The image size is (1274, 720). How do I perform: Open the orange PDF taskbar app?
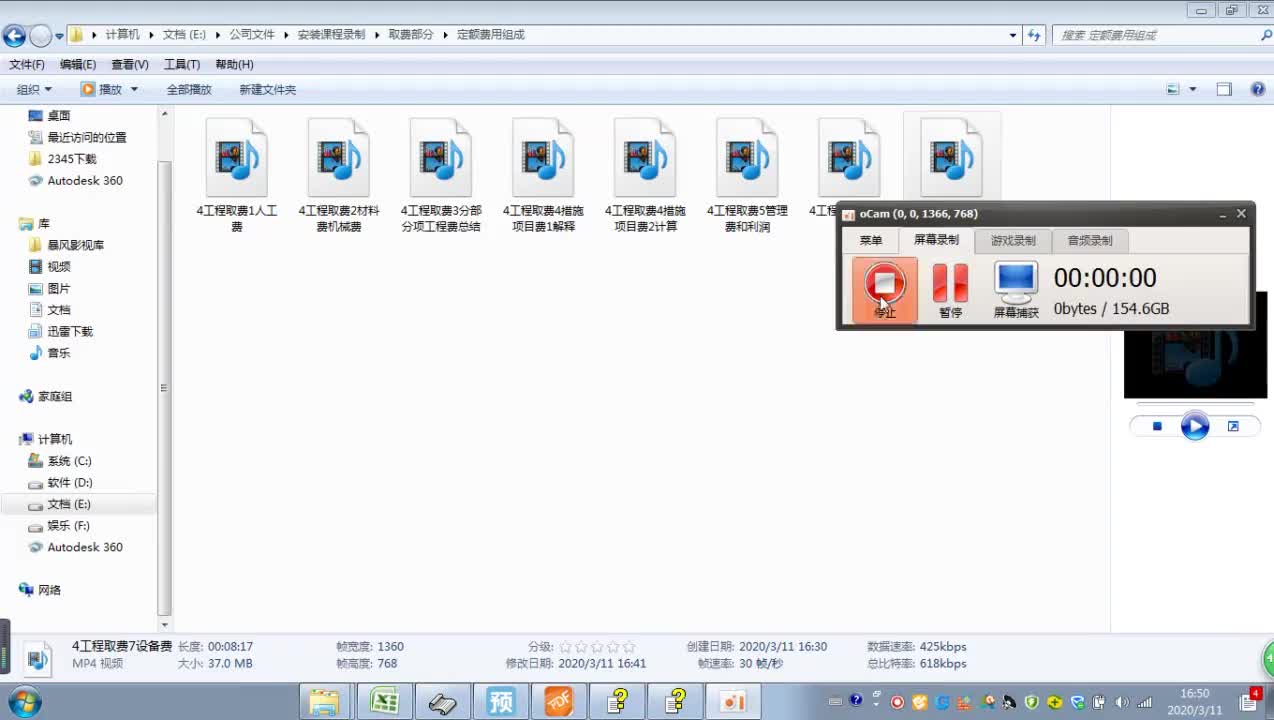[559, 702]
